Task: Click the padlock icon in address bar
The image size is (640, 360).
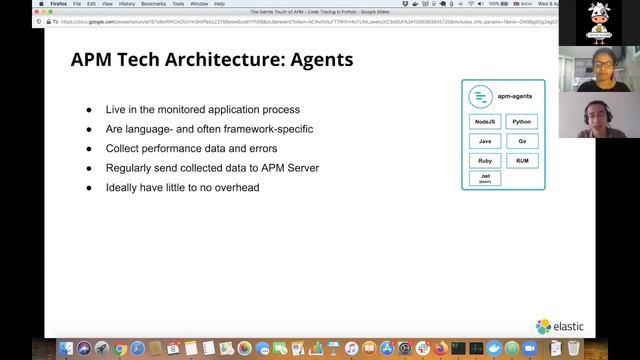Action: coord(49,22)
